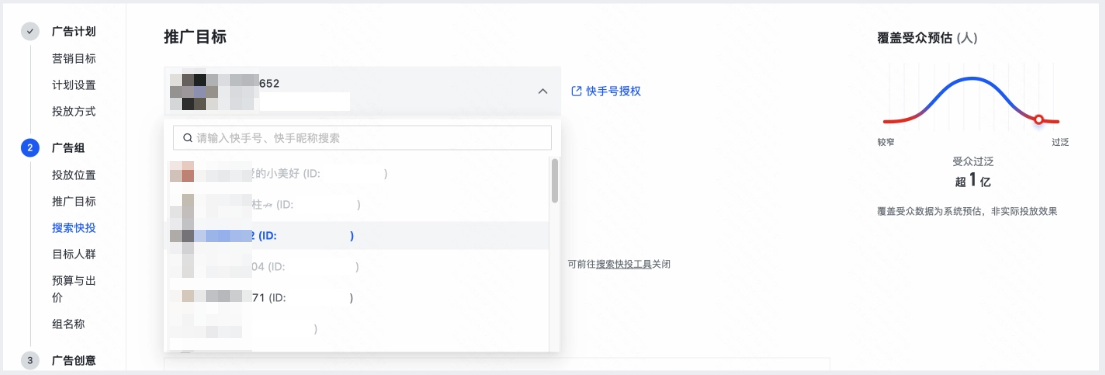Select the step 2 circle for 广告组
Image resolution: width=1105 pixels, height=375 pixels.
tap(30, 148)
